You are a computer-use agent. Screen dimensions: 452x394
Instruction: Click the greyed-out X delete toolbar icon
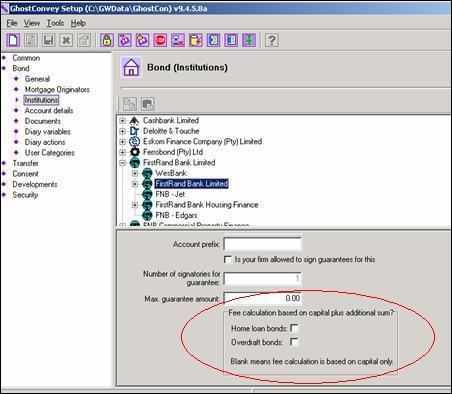[x=66, y=40]
